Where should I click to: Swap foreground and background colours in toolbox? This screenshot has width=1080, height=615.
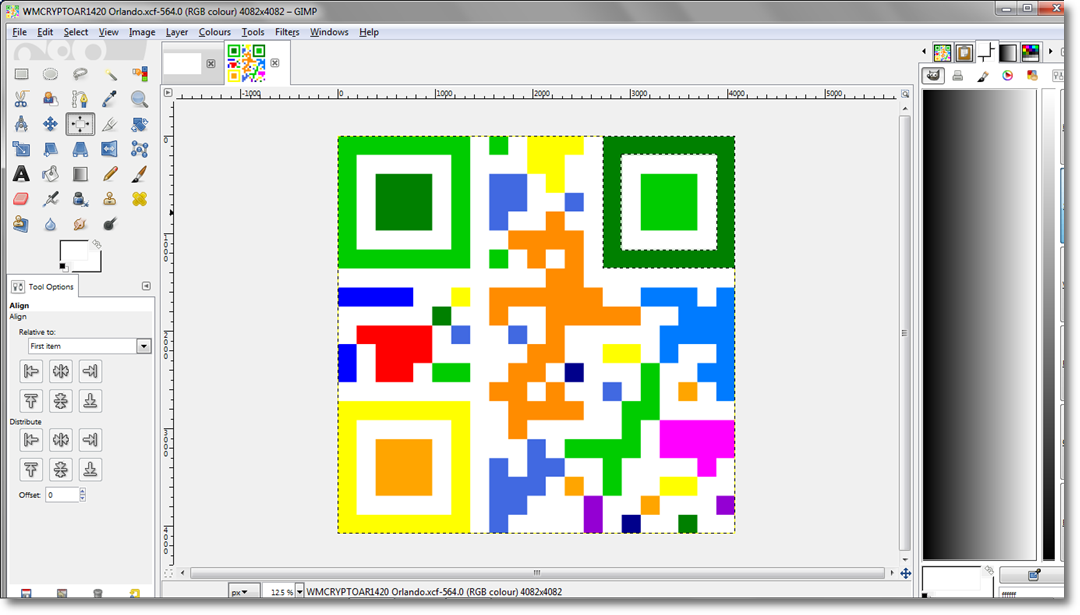[x=97, y=244]
